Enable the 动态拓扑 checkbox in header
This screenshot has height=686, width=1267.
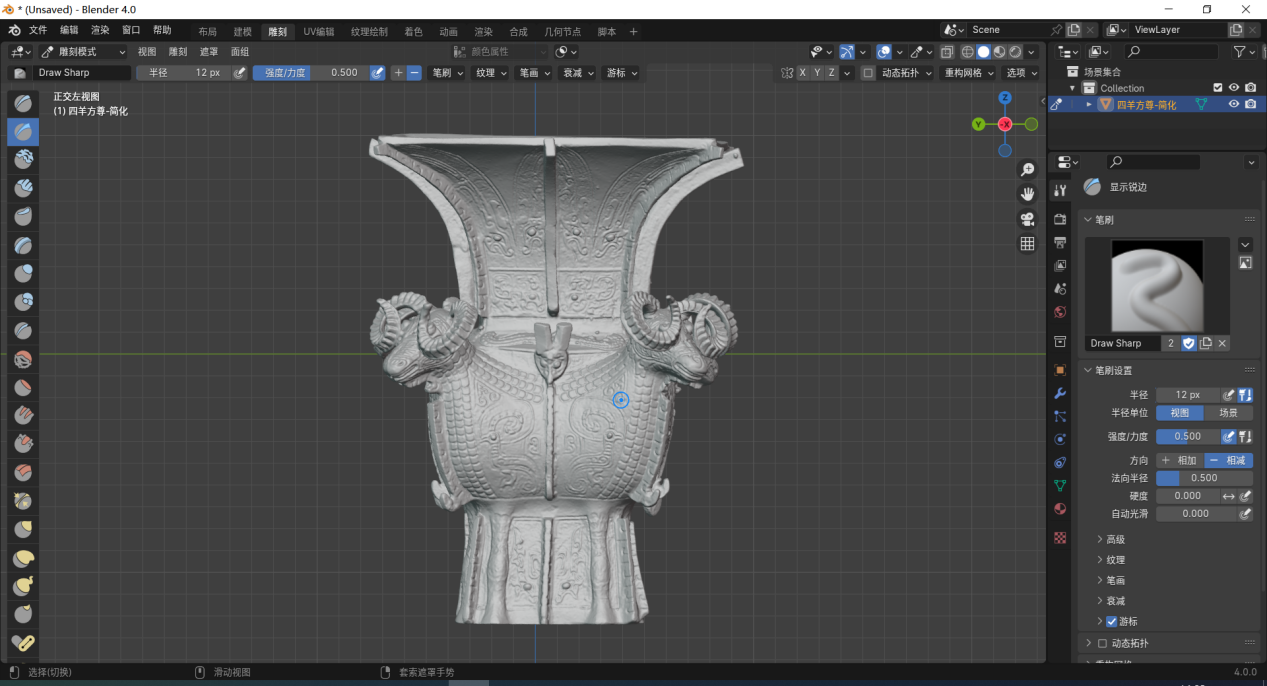(x=868, y=73)
